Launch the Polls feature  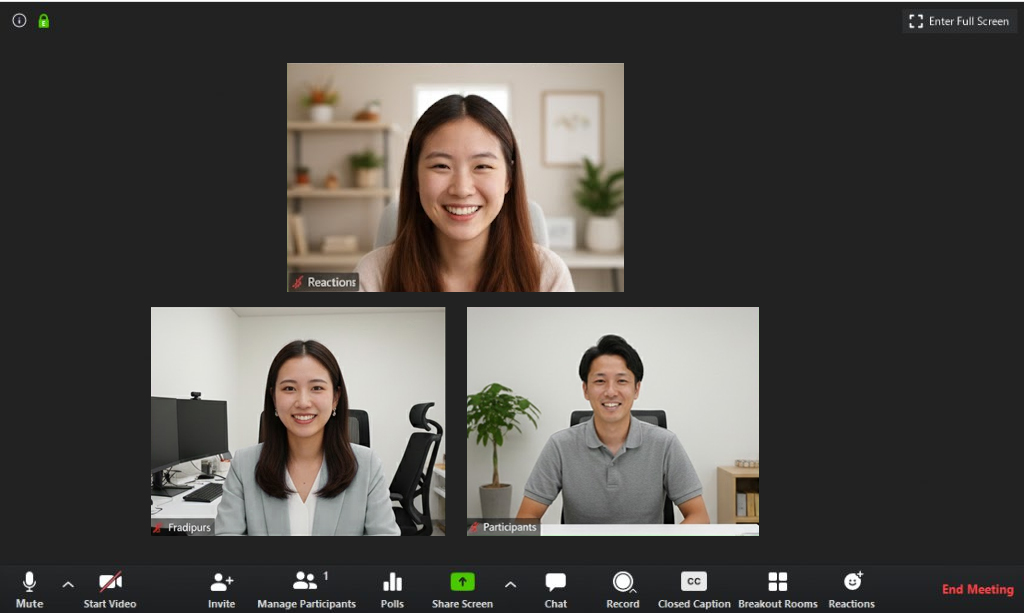392,583
